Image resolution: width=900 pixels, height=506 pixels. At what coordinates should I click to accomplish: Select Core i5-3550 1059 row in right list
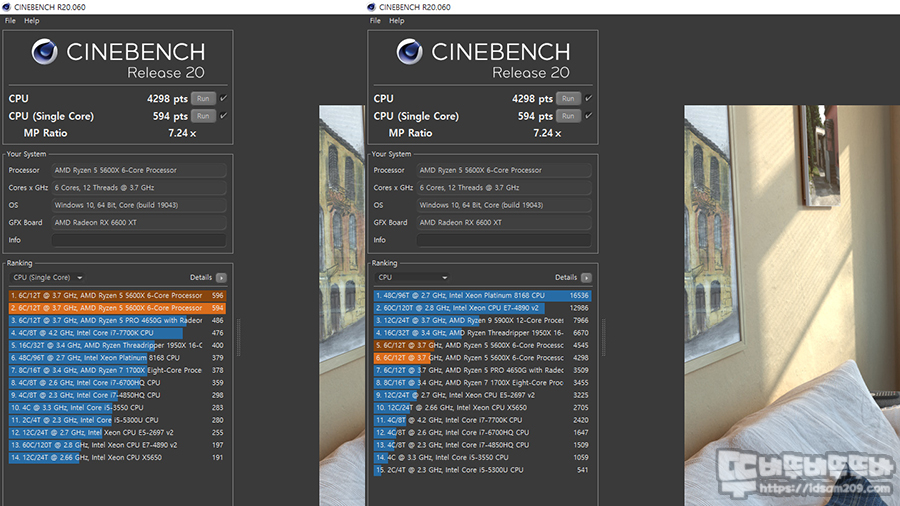point(482,458)
